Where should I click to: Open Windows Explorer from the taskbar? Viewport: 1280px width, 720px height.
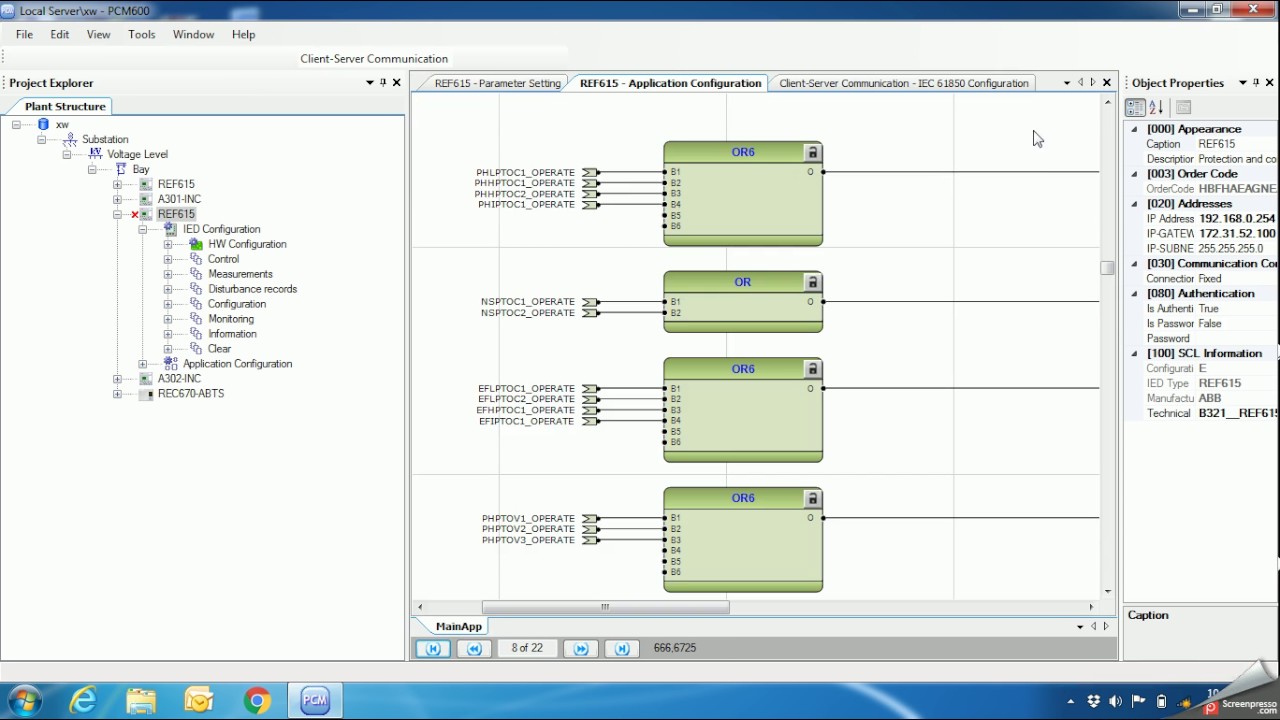coord(140,701)
